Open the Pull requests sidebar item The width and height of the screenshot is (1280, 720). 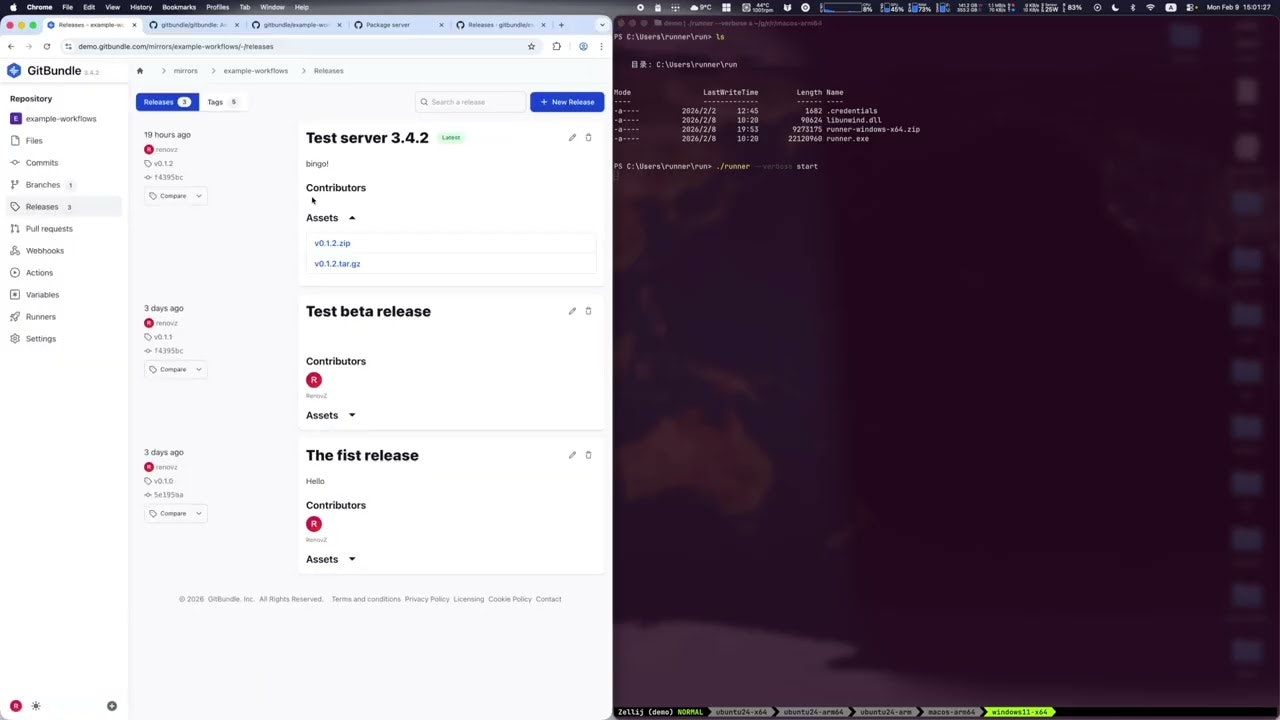coord(49,229)
